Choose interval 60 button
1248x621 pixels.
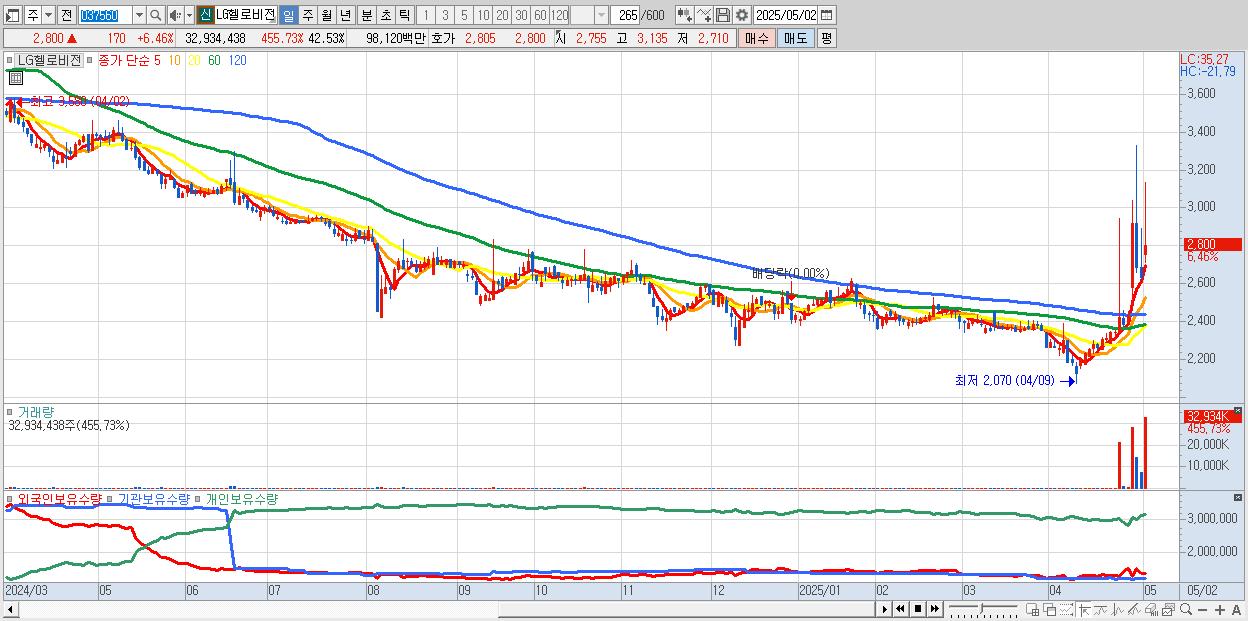coord(540,15)
